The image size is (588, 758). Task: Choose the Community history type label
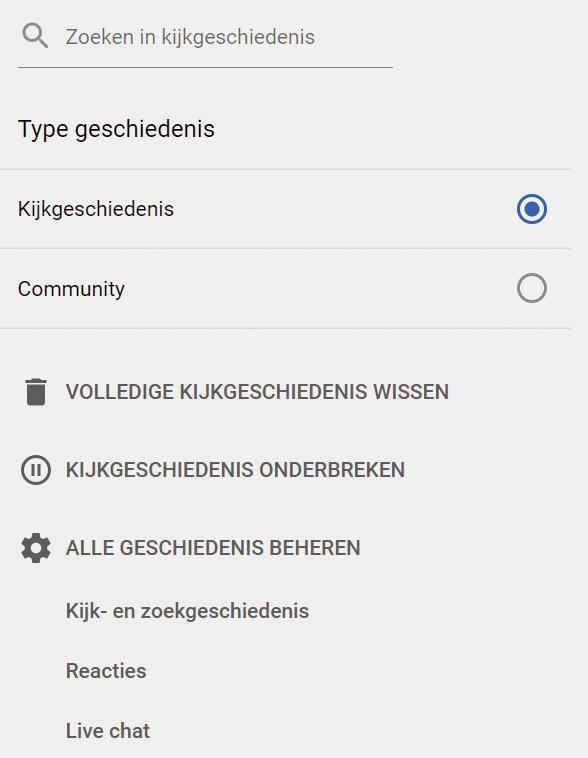71,289
